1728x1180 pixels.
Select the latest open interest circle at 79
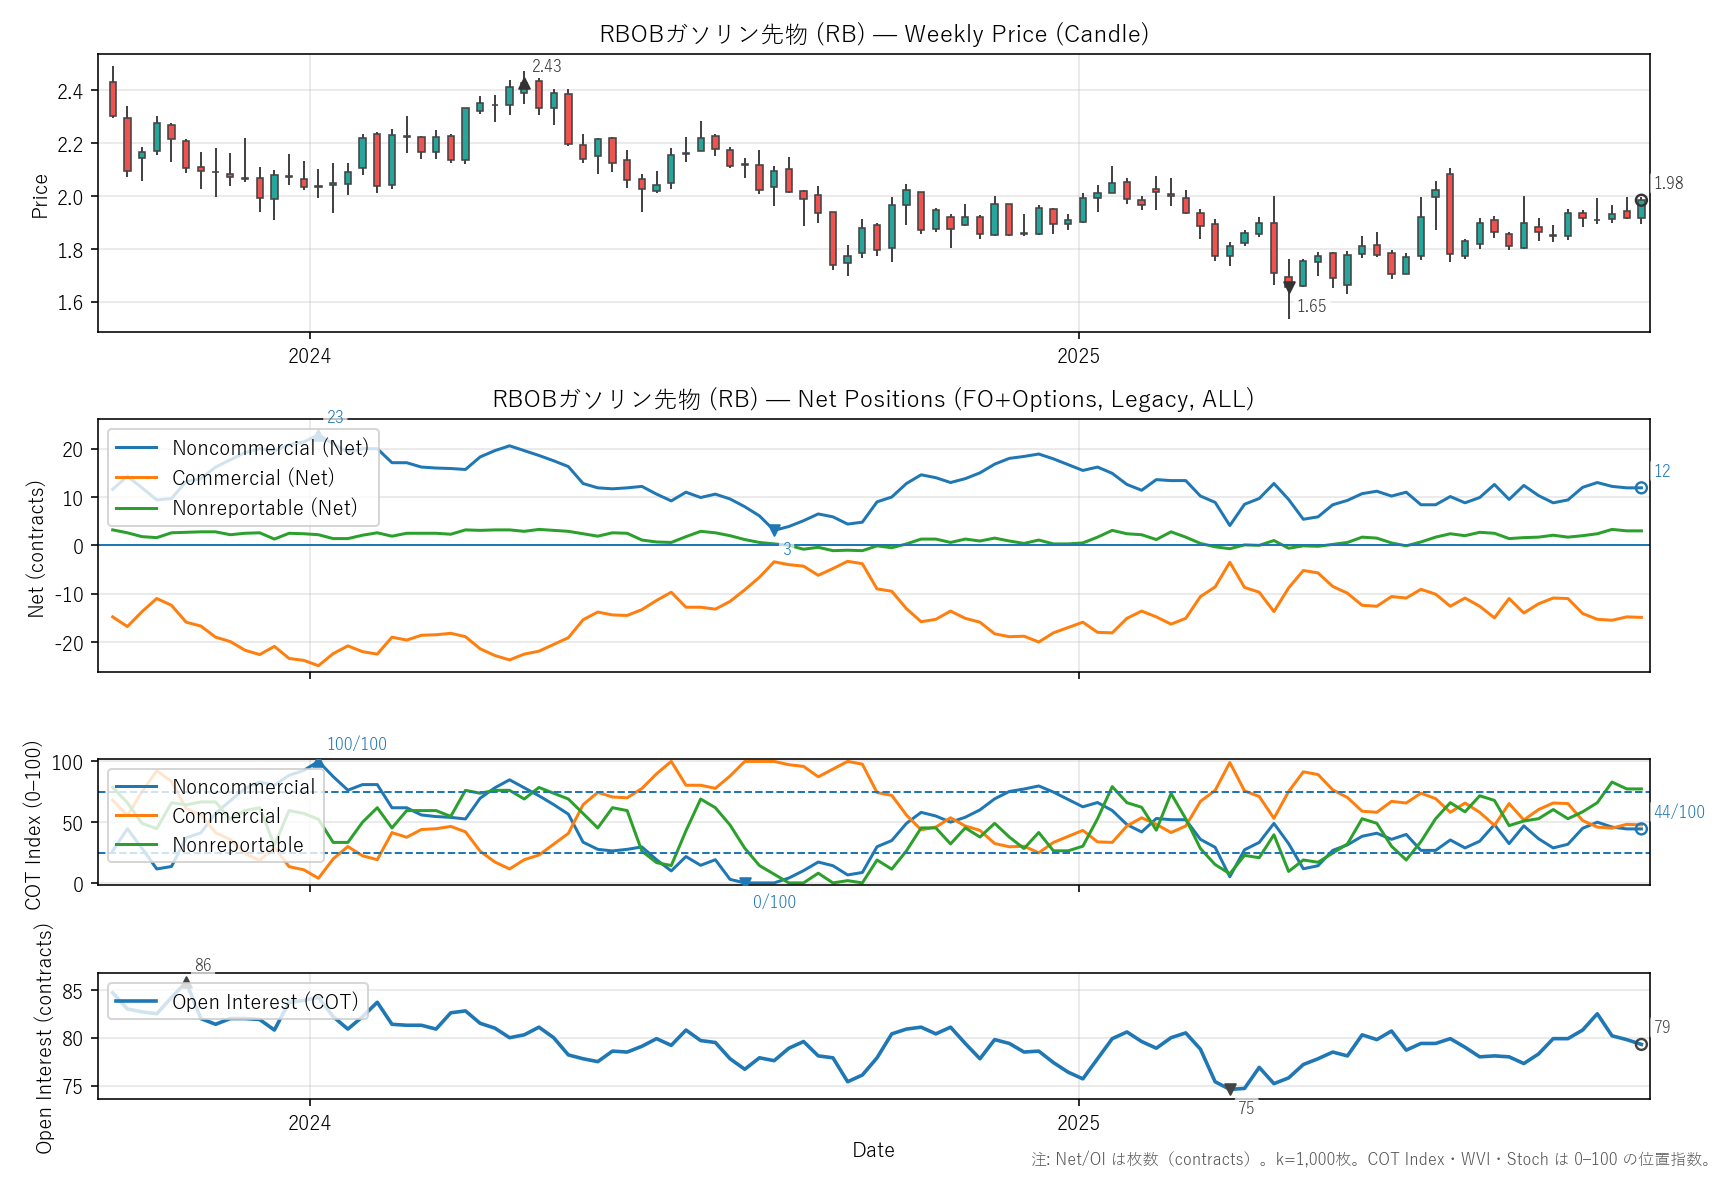[x=1641, y=1044]
